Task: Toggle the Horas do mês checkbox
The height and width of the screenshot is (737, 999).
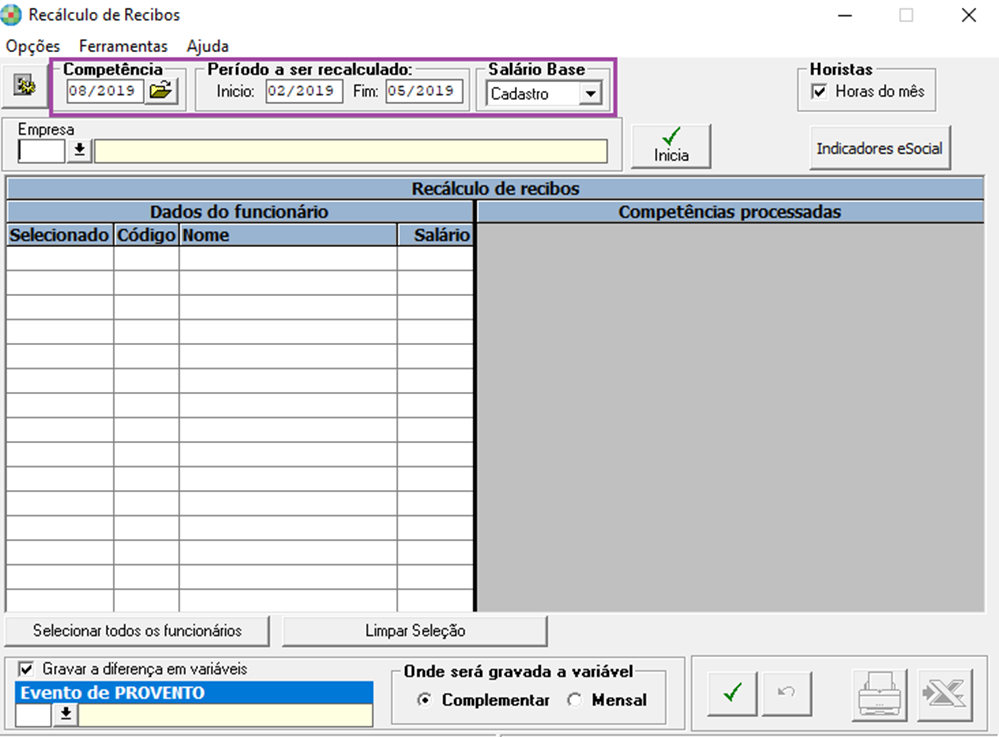Action: click(x=820, y=92)
